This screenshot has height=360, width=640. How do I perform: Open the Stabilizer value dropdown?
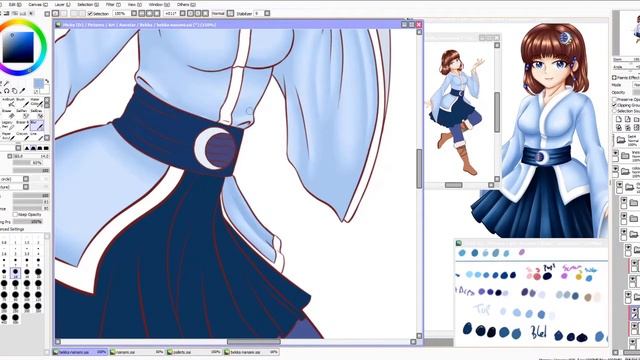coord(267,13)
